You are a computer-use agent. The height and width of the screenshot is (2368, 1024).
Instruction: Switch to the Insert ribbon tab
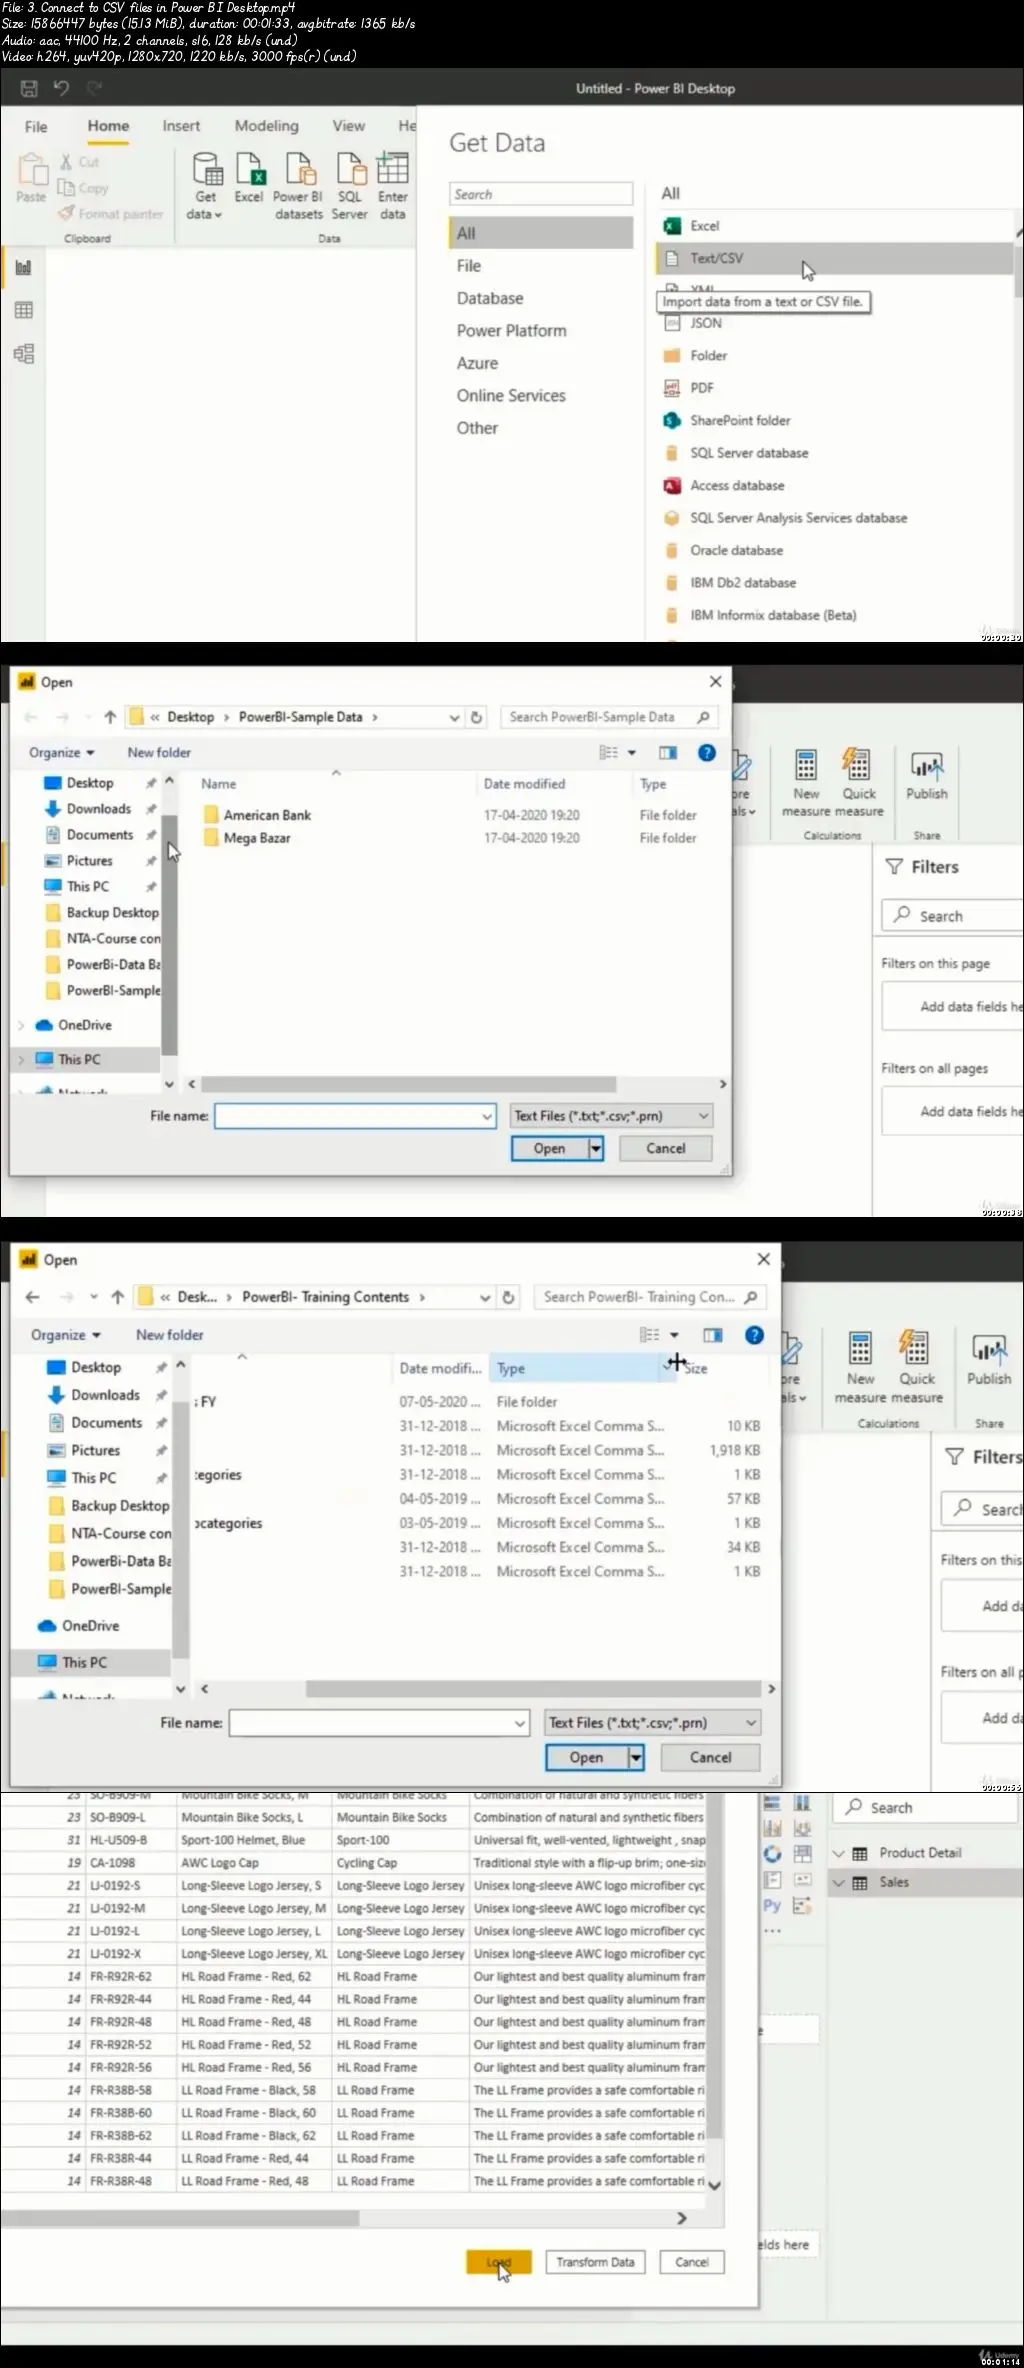coord(181,126)
